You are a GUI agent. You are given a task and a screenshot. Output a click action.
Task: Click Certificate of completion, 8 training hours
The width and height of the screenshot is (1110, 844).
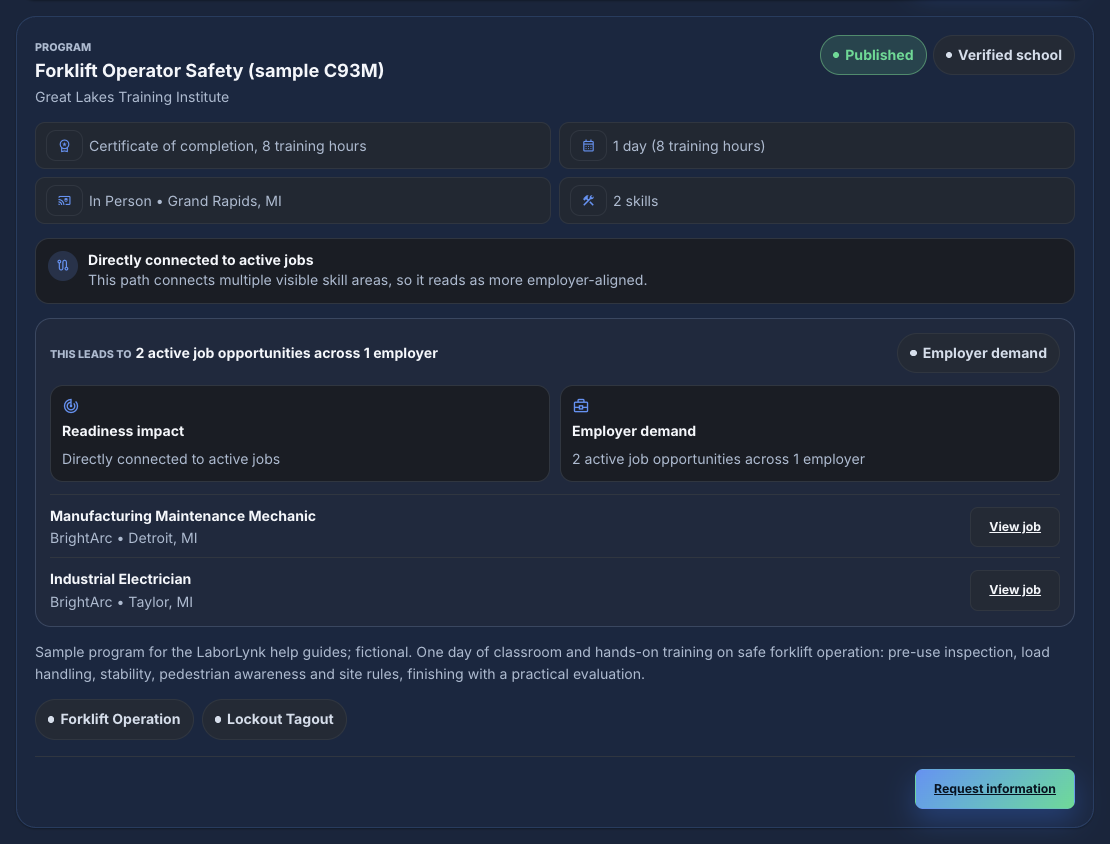(228, 146)
